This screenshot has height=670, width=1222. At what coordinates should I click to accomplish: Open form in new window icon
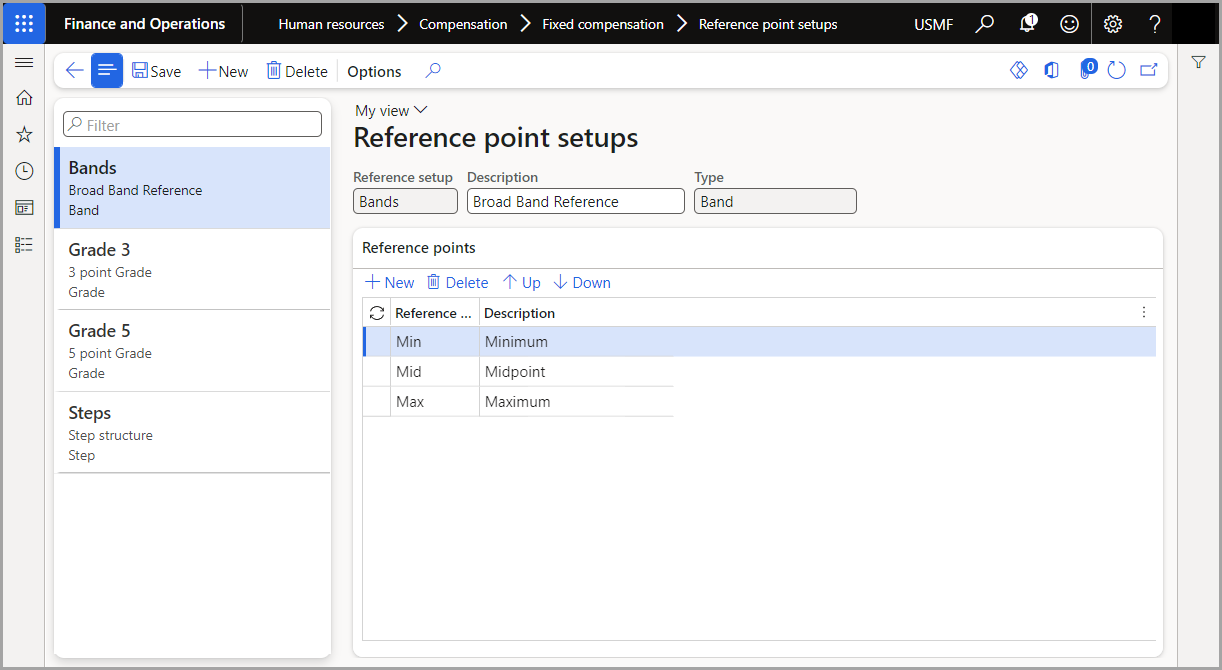point(1149,70)
